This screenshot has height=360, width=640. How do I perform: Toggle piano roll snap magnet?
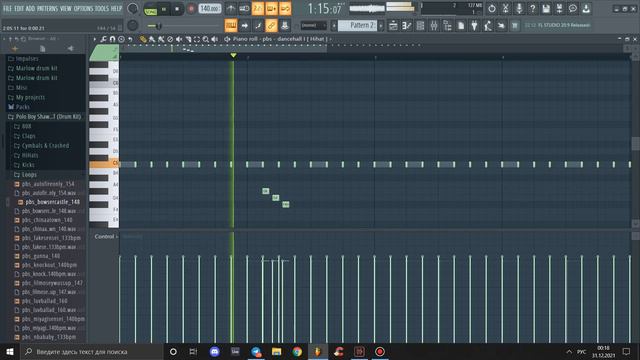pyautogui.click(x=112, y=39)
